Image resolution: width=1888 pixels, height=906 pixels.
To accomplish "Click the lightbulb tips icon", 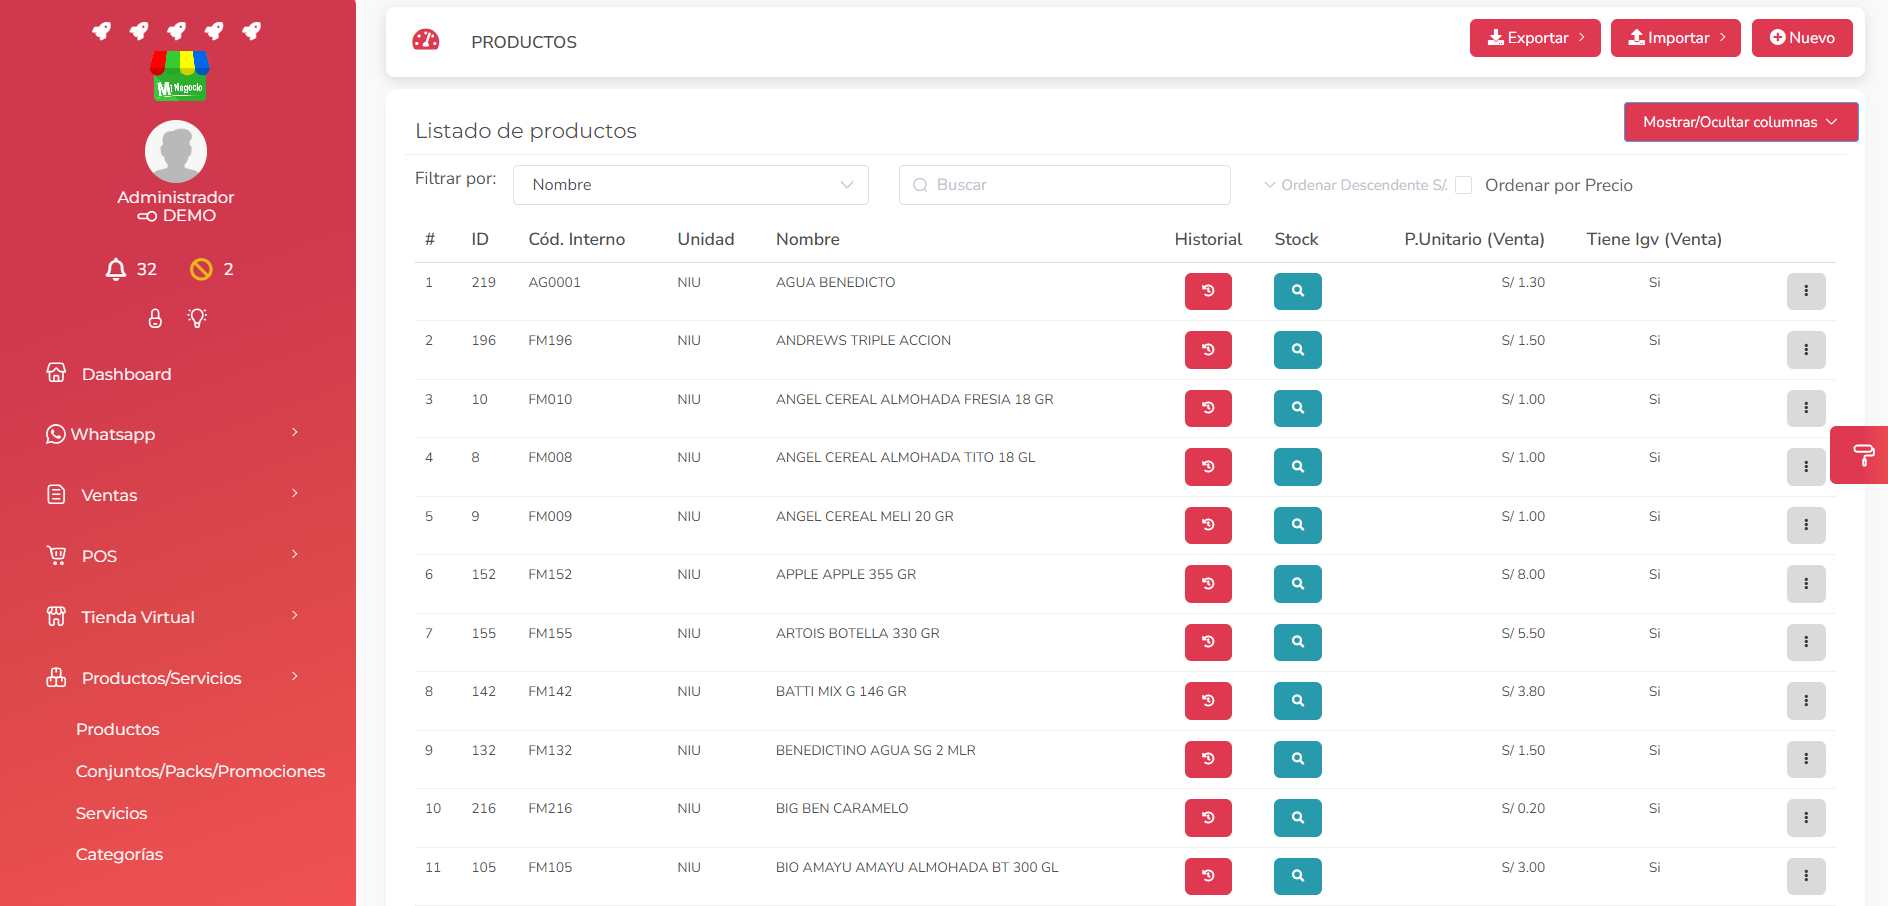I will pos(197,318).
